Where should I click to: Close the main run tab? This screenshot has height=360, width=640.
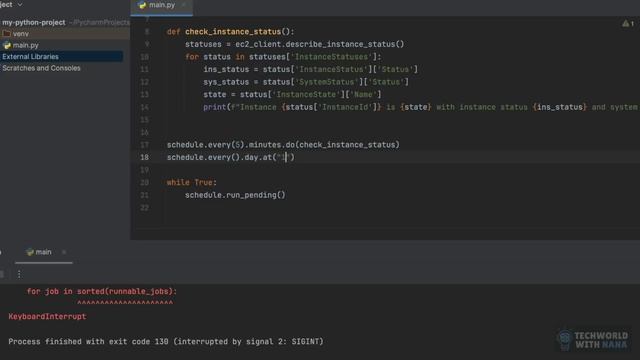[x=64, y=252]
